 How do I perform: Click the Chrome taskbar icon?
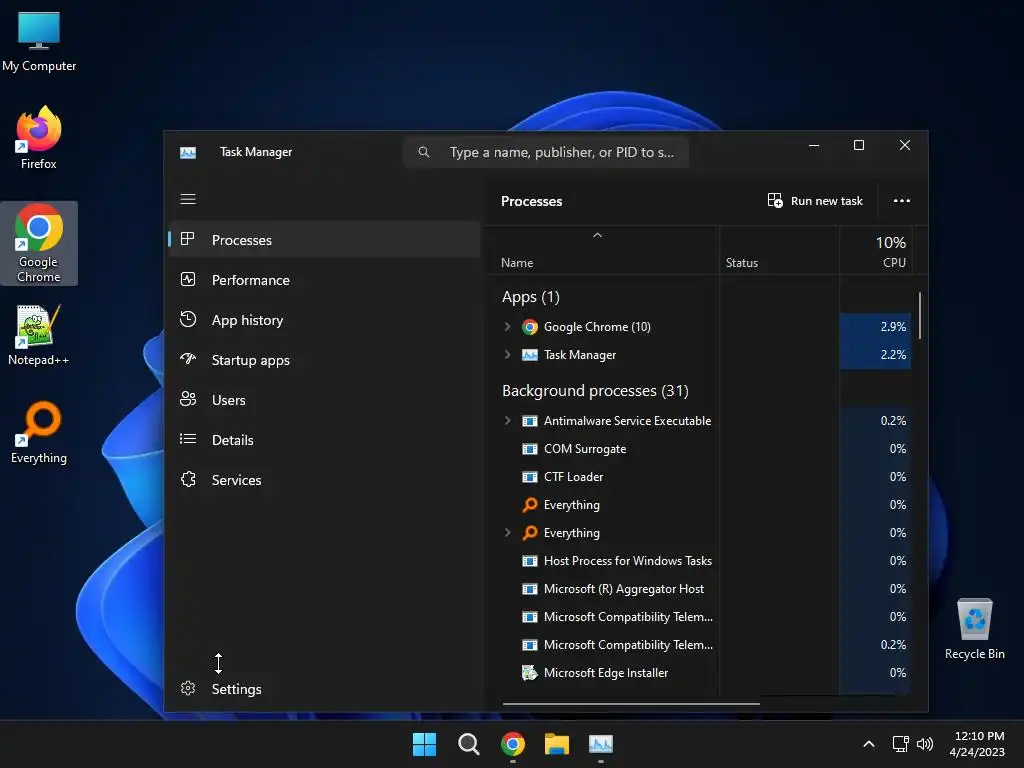(513, 744)
